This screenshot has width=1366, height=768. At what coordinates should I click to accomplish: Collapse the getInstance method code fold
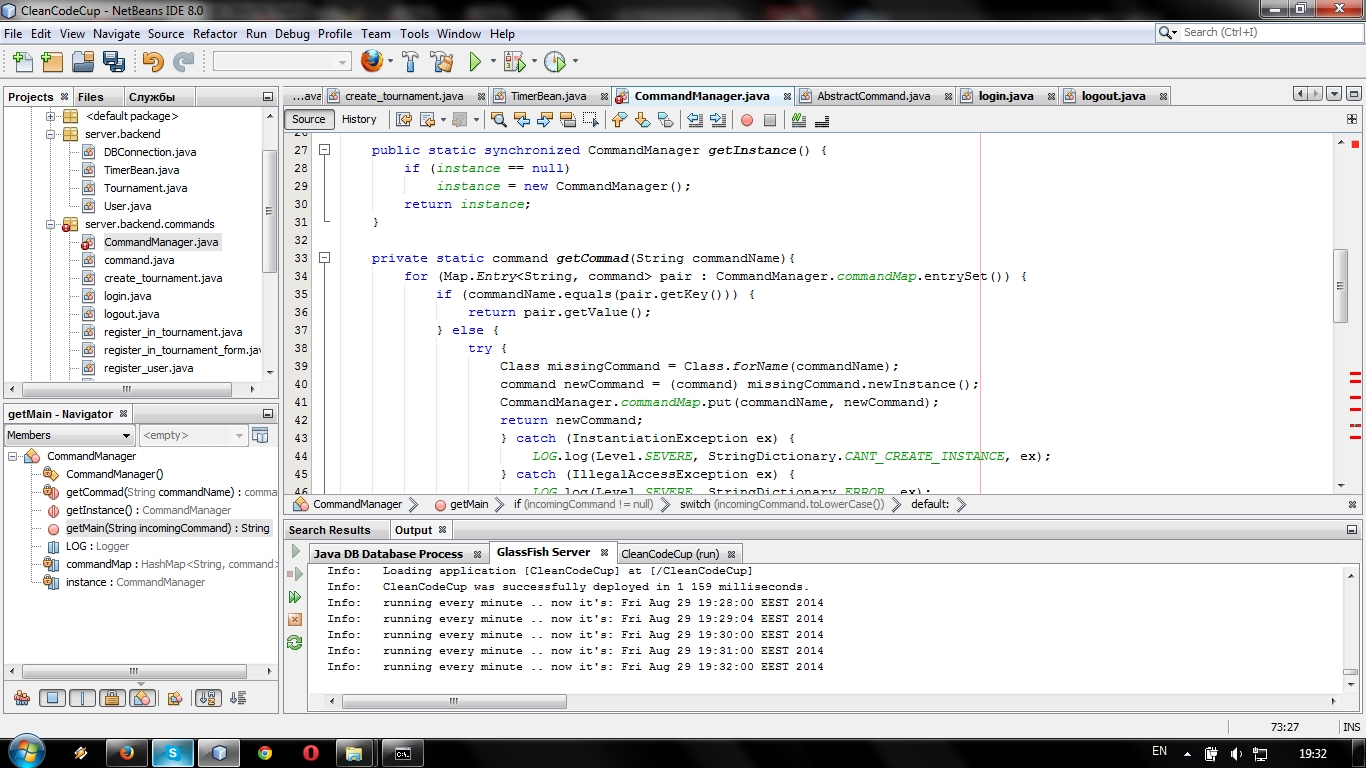coord(324,150)
